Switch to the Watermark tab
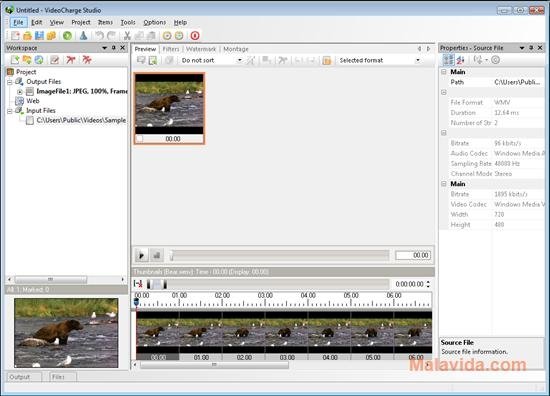This screenshot has height=396, width=550. (201, 49)
